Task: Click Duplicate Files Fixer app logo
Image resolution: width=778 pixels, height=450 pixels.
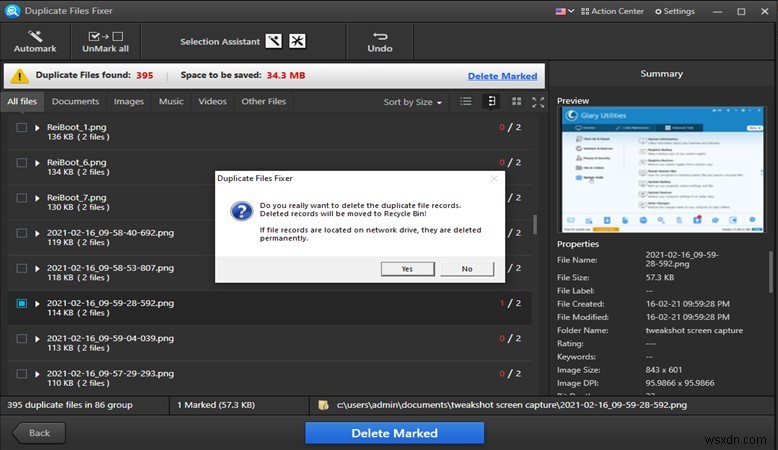Action: coord(11,11)
